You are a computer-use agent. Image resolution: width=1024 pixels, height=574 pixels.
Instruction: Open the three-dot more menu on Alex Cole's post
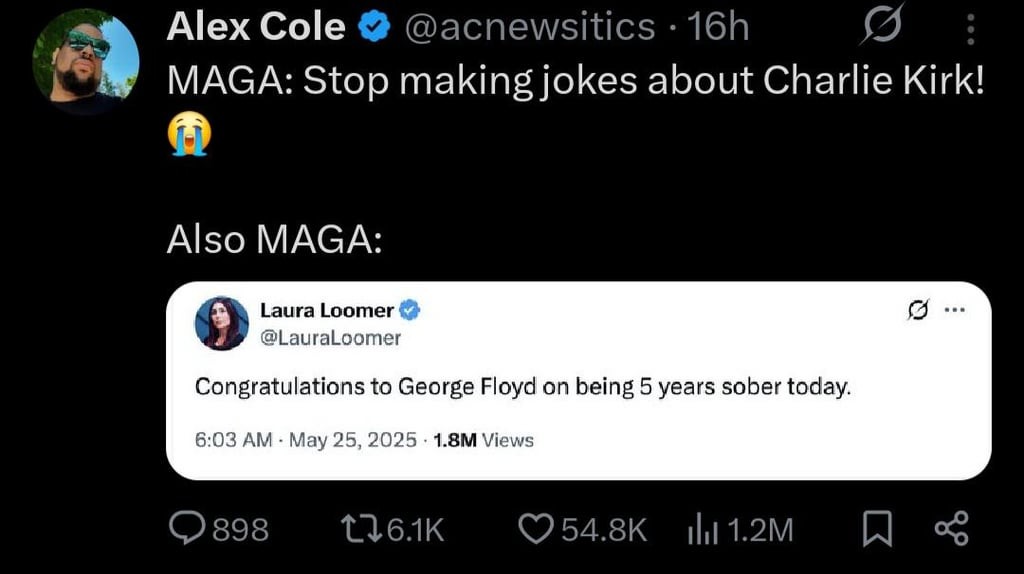(x=969, y=30)
